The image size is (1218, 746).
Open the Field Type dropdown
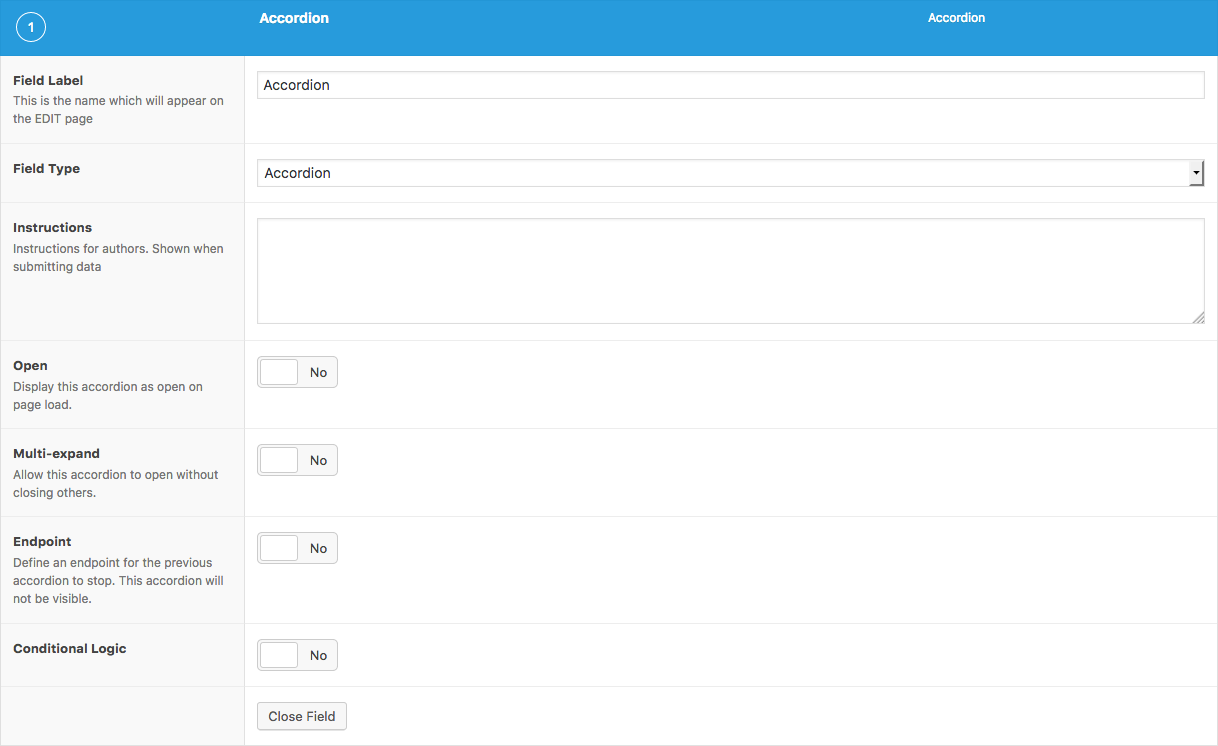[722, 173]
